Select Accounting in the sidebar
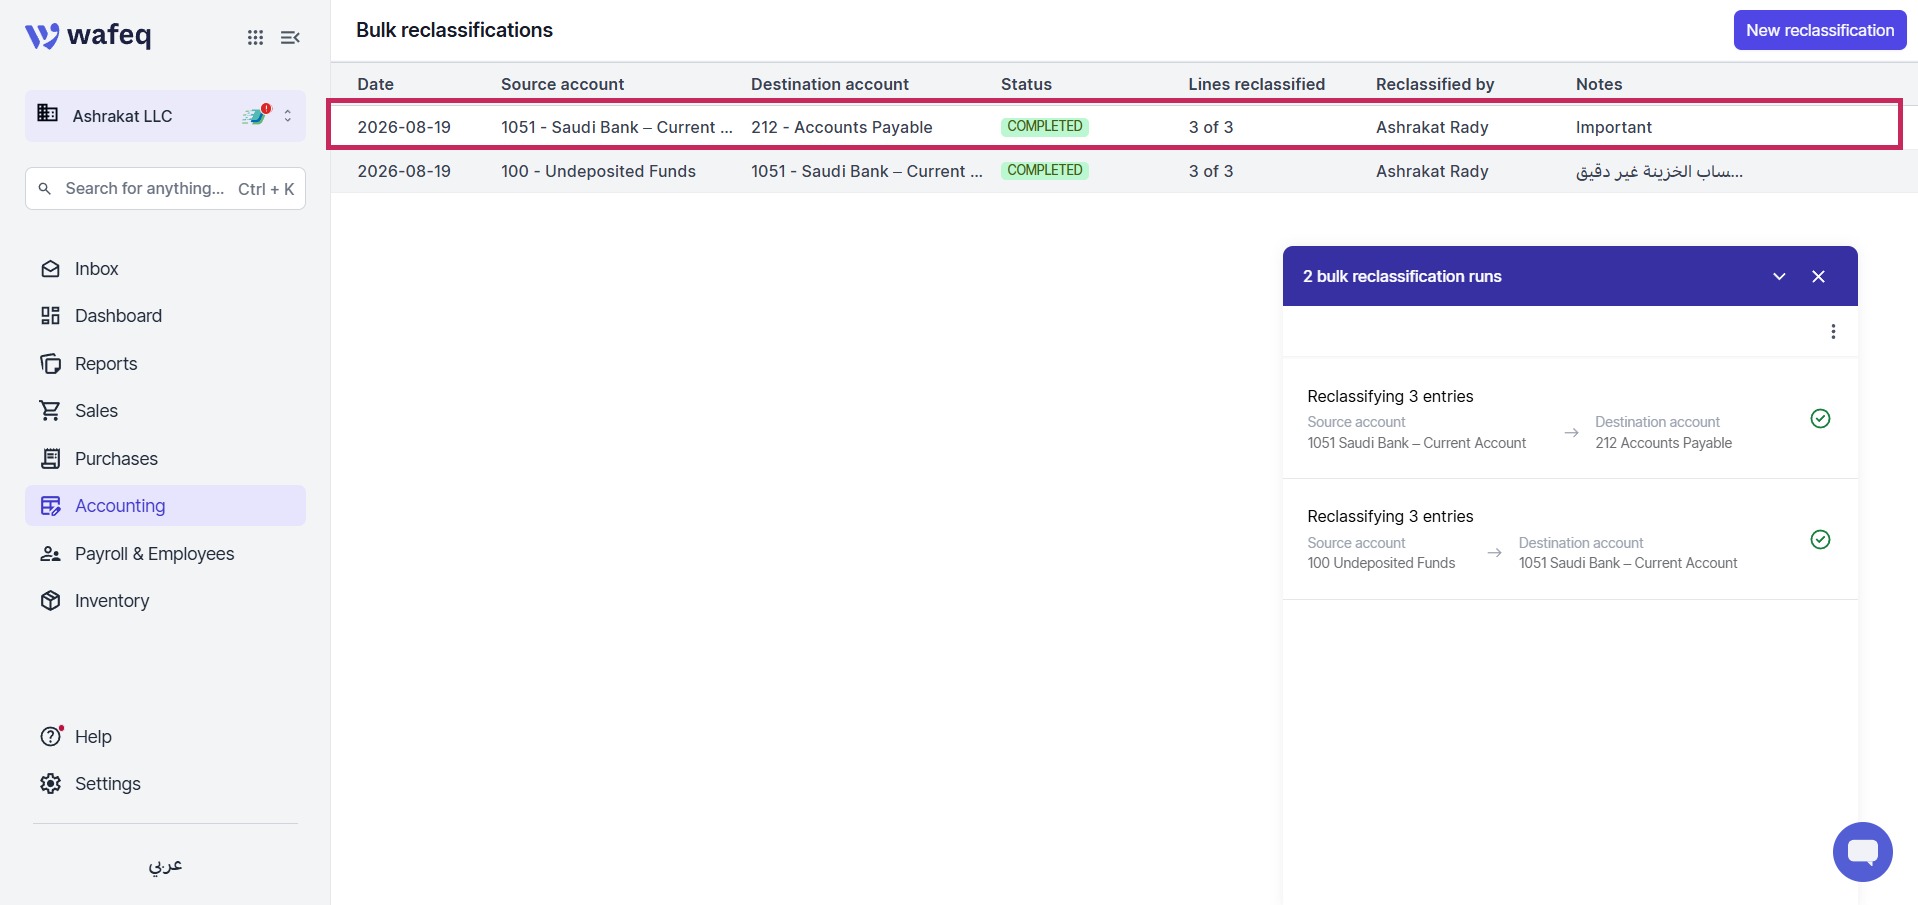The height and width of the screenshot is (905, 1918). pos(165,506)
